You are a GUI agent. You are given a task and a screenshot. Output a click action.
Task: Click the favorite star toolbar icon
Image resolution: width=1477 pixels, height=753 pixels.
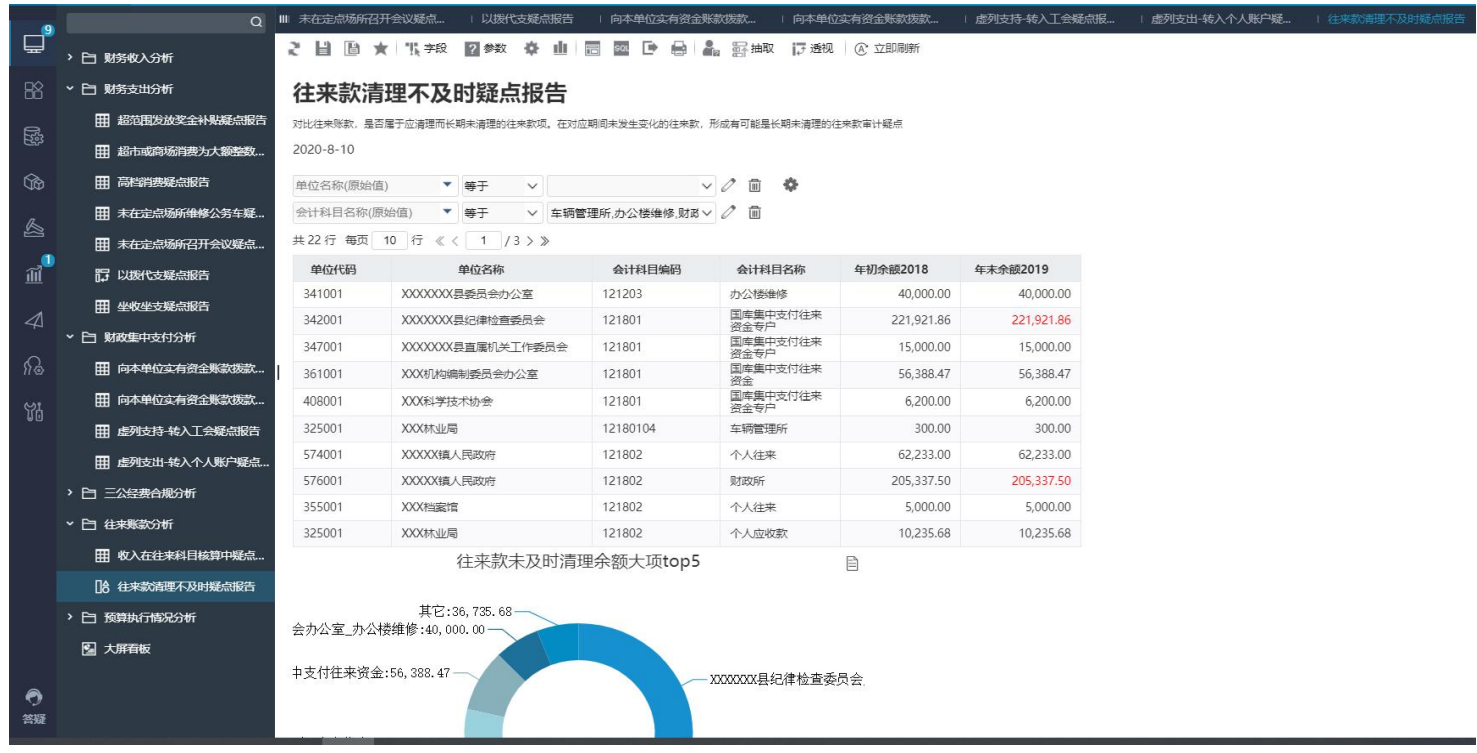(380, 48)
